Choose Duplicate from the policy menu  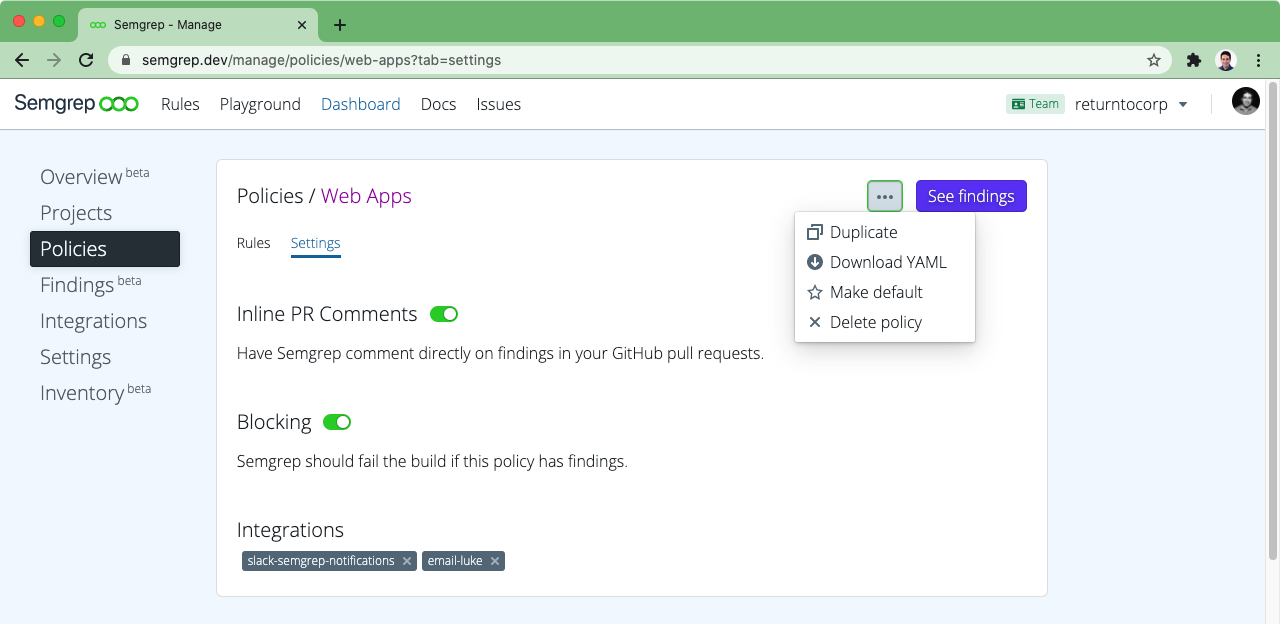(885, 232)
